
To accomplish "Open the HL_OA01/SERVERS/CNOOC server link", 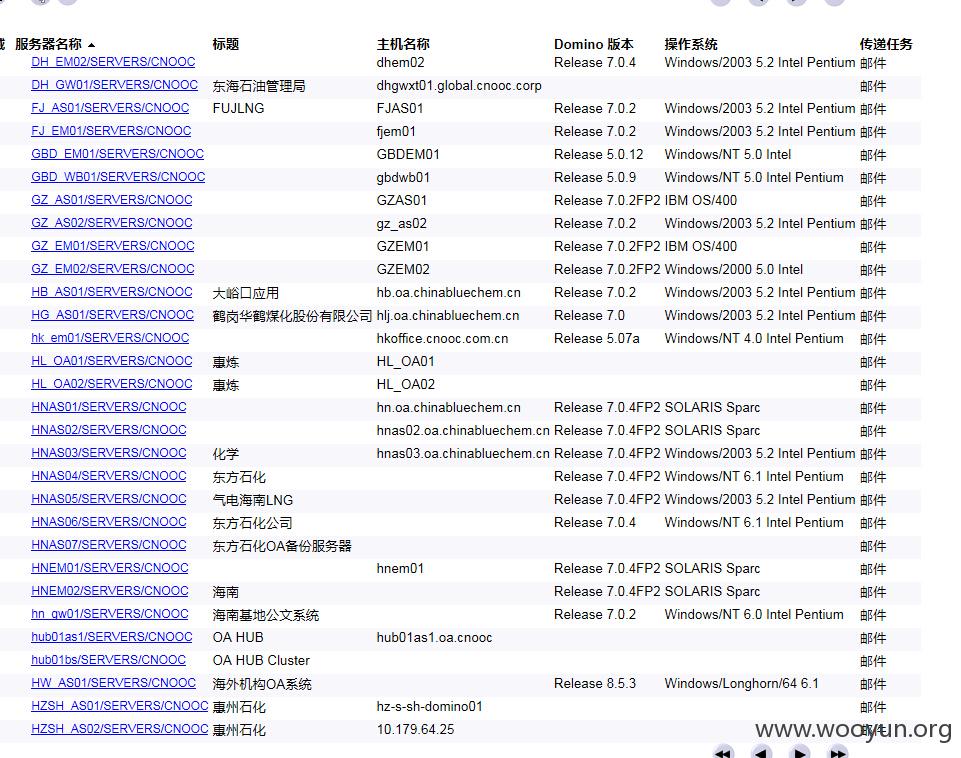I will click(112, 360).
